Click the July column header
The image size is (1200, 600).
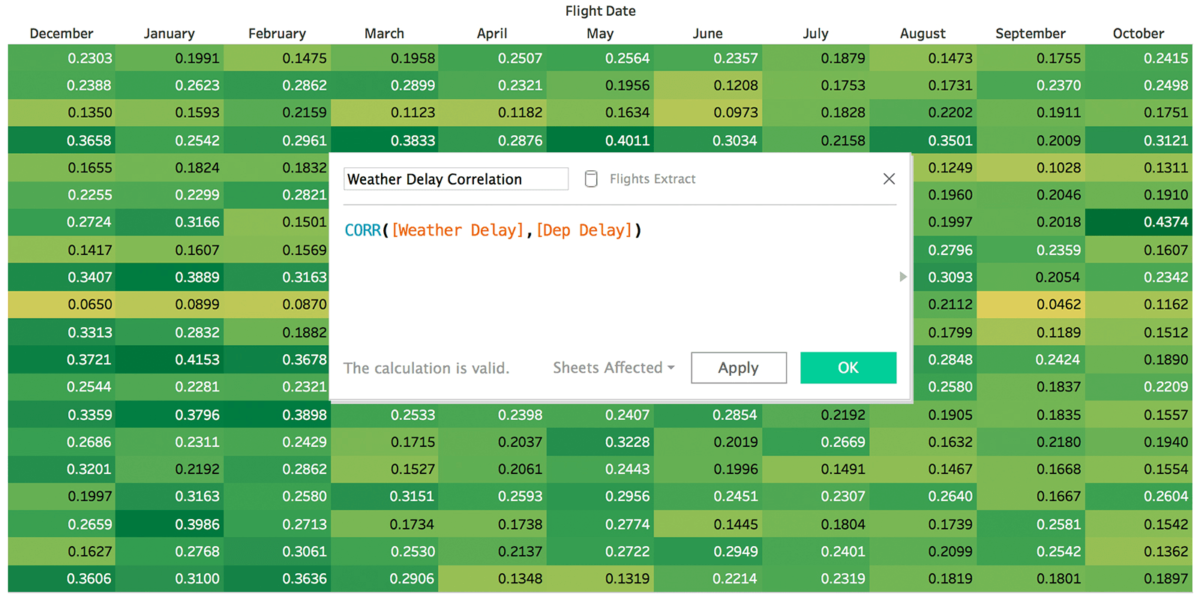tap(816, 33)
